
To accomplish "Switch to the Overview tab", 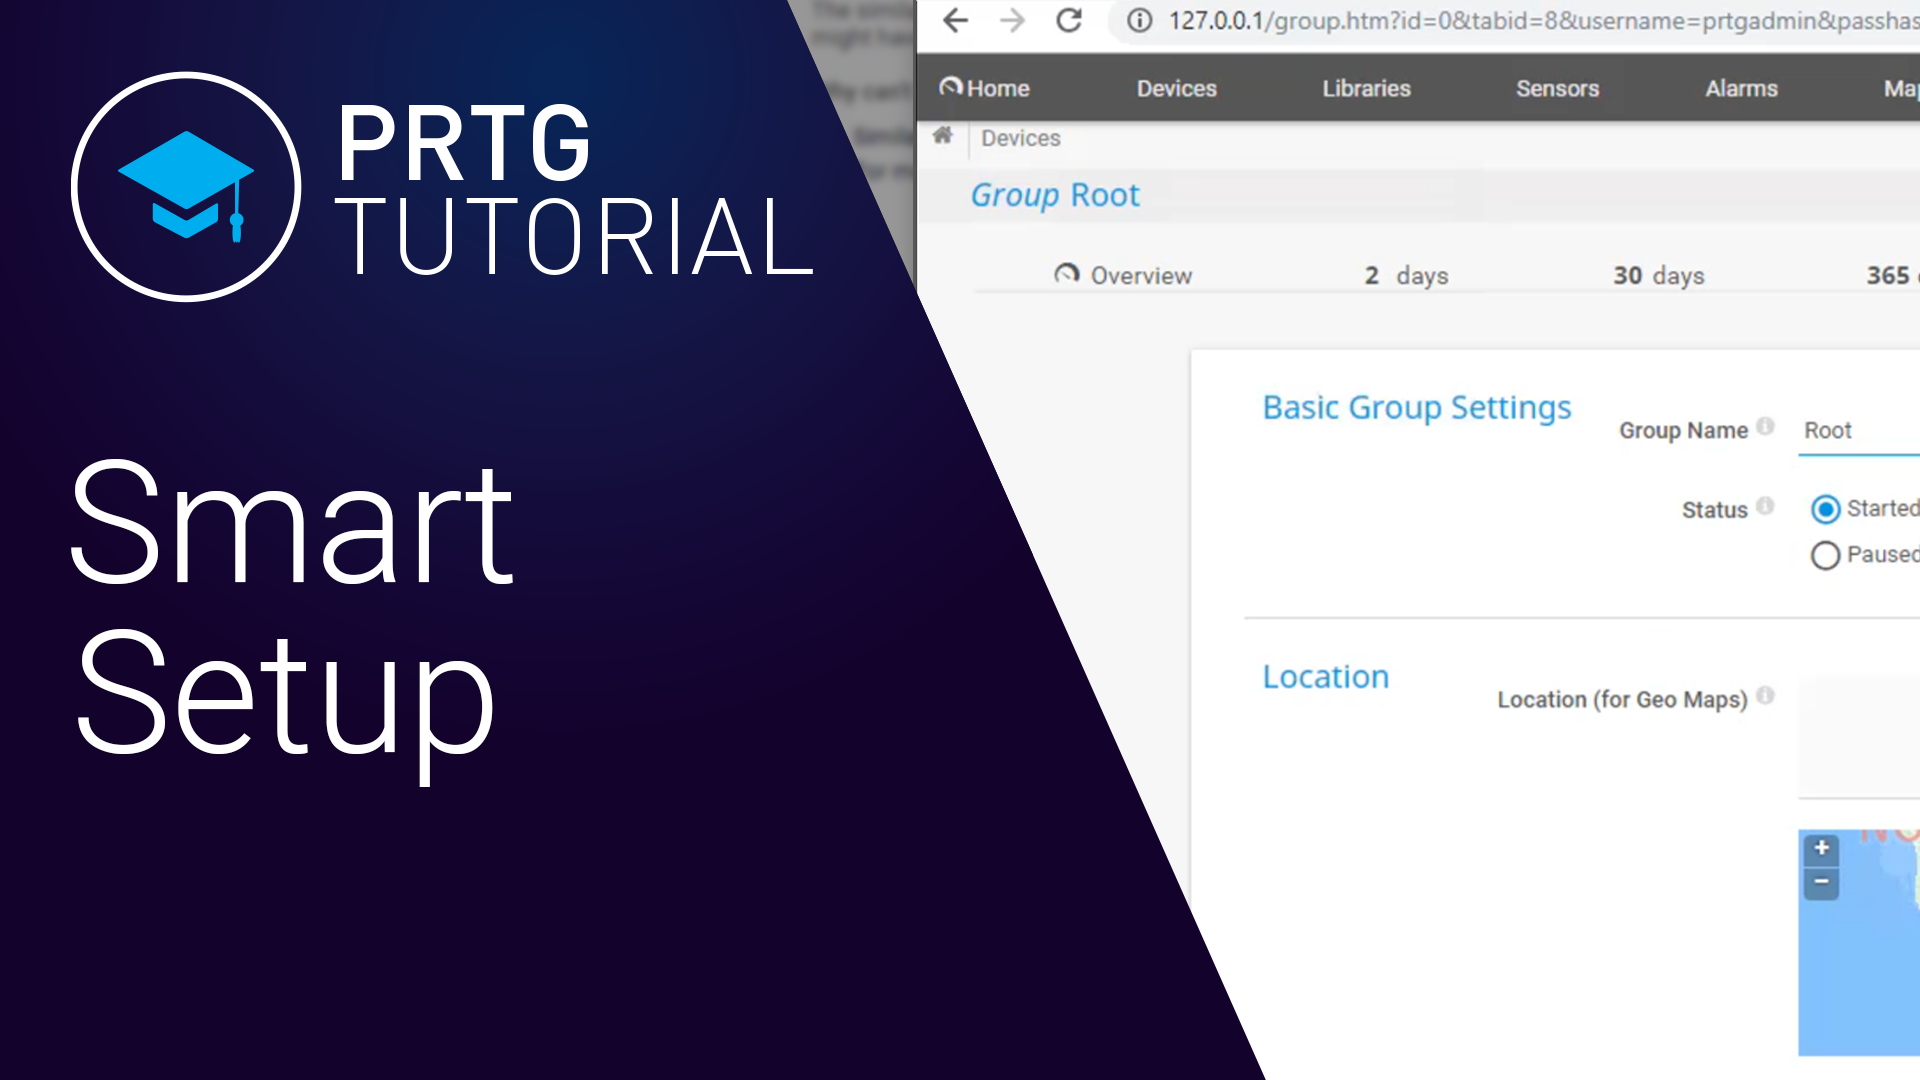I will 1124,275.
